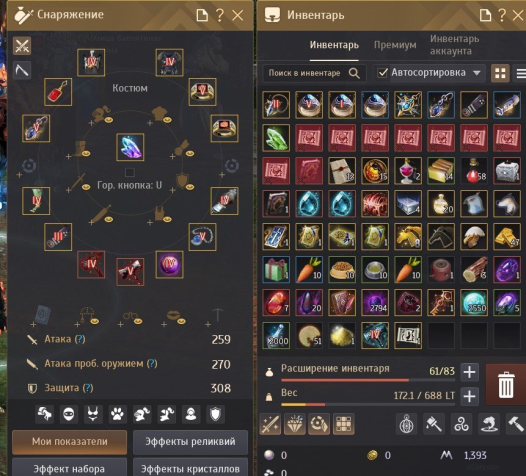Click the trash bin delete icon

pos(506,385)
